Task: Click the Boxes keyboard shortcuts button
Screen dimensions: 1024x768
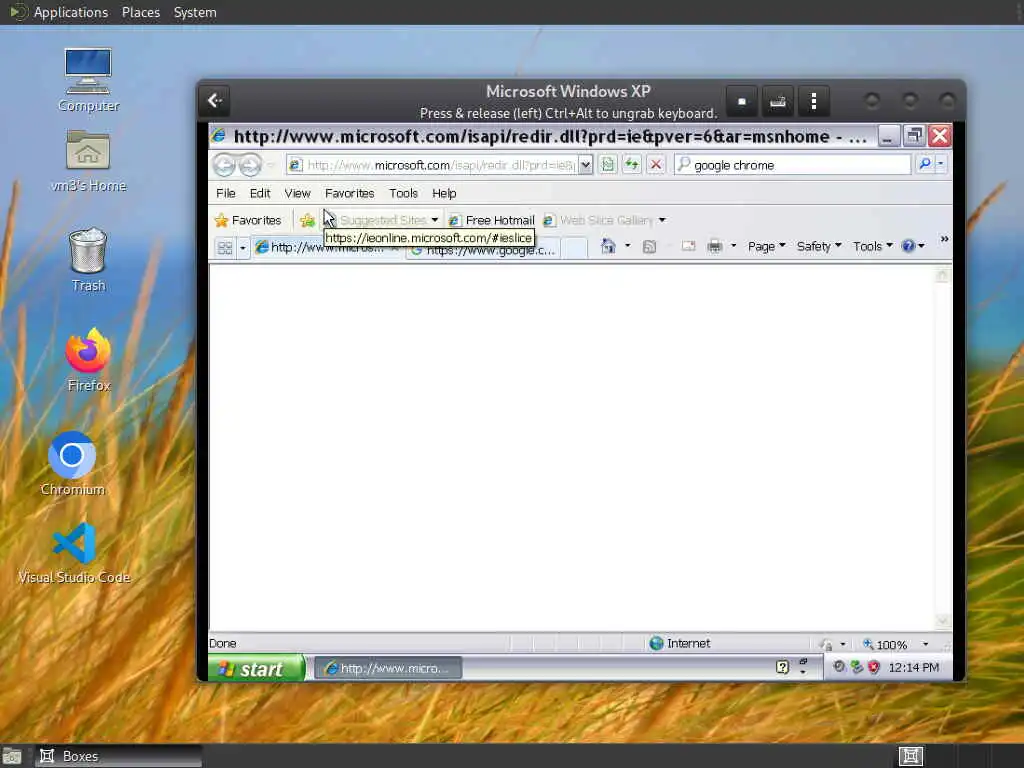Action: (777, 101)
